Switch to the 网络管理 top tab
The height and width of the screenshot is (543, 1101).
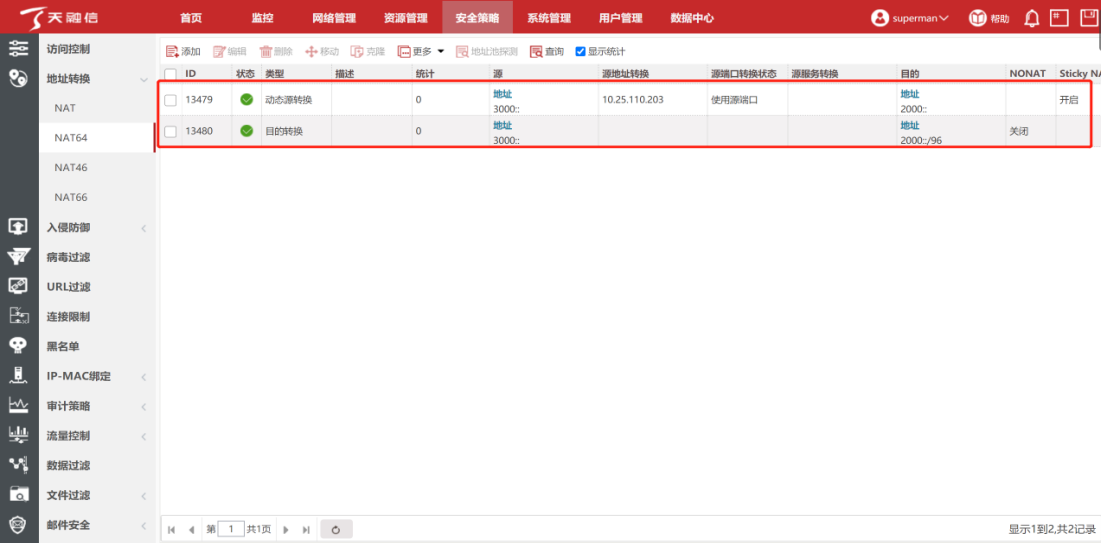tap(334, 18)
